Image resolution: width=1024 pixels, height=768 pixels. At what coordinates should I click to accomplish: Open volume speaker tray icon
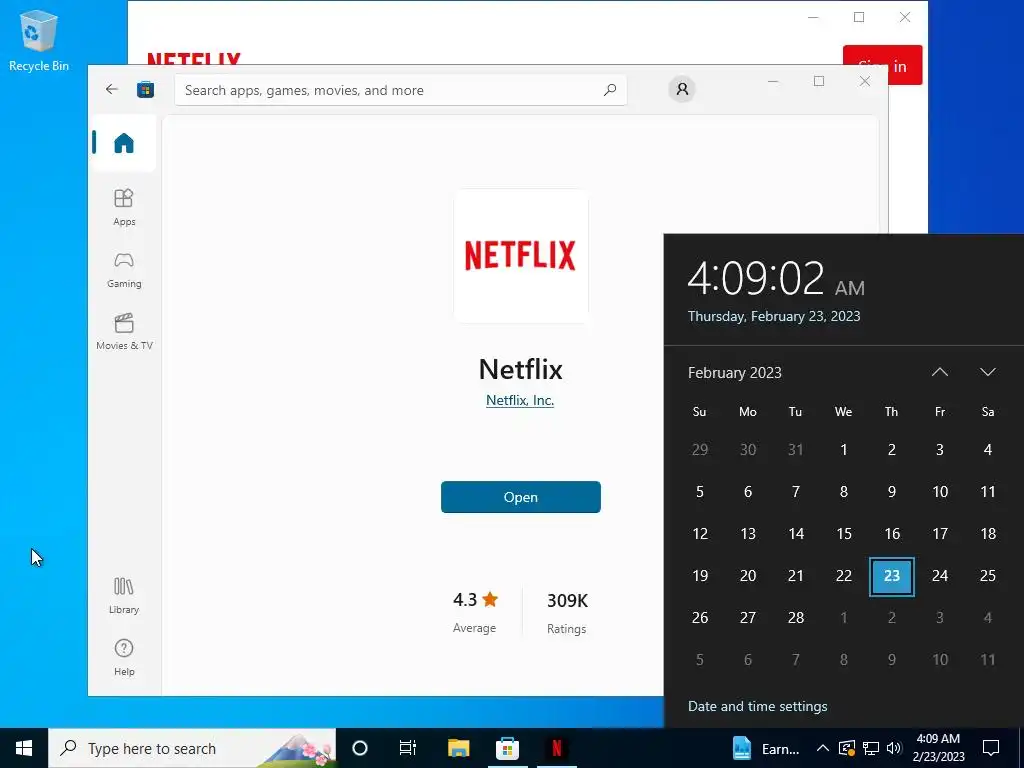[x=894, y=748]
